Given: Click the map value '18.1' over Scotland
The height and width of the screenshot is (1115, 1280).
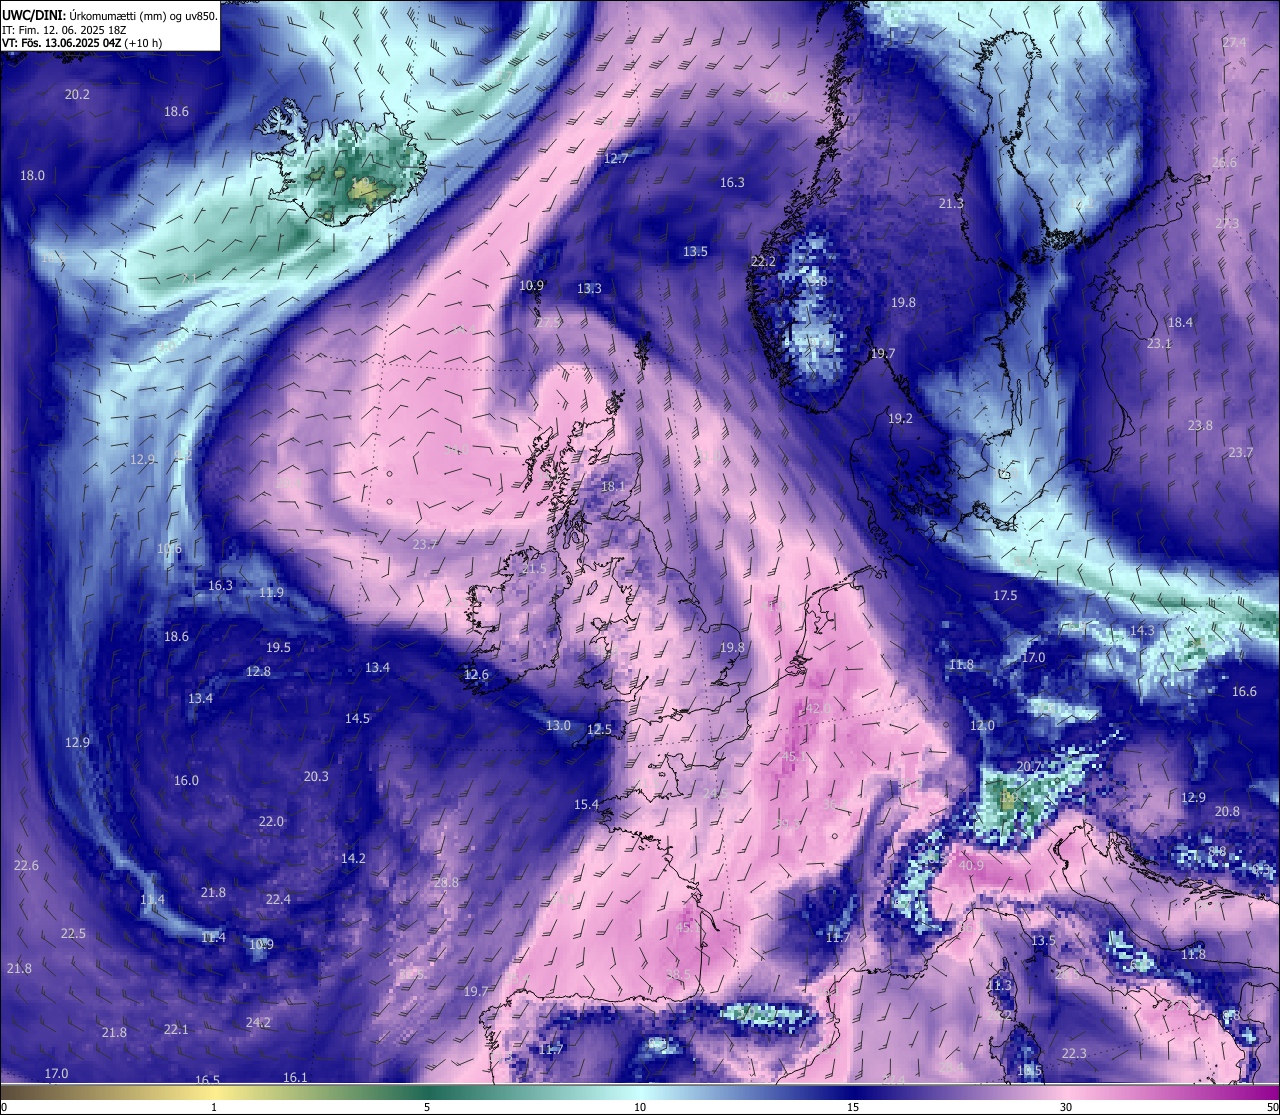Looking at the screenshot, I should coord(613,486).
